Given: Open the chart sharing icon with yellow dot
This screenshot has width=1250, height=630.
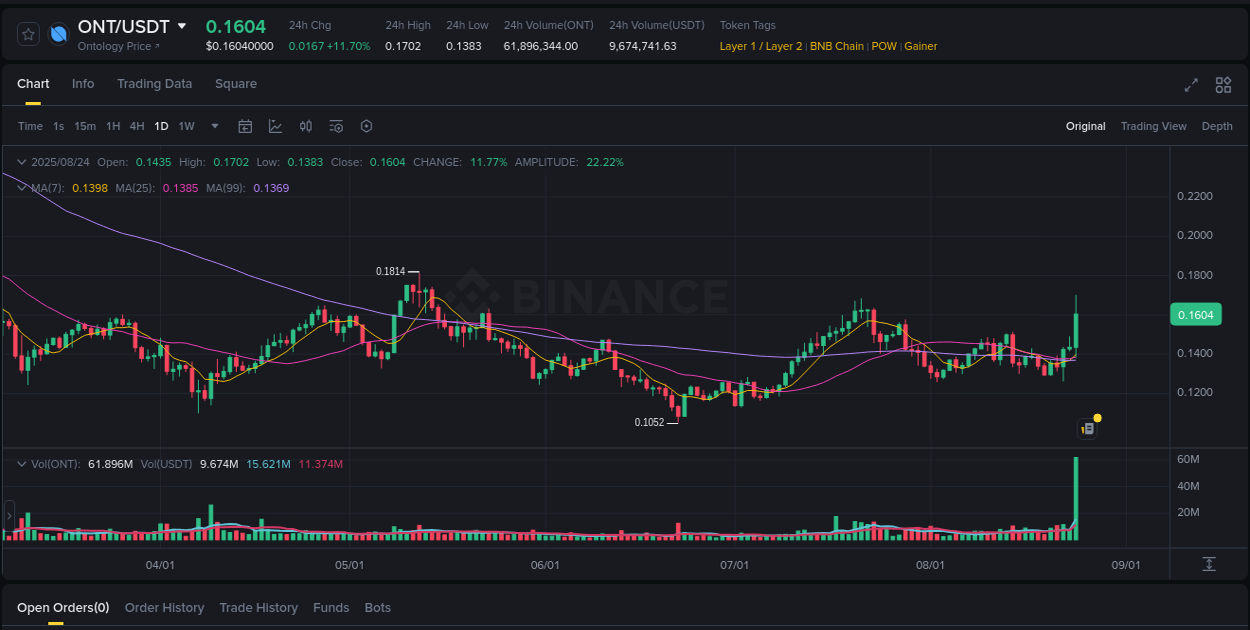Looking at the screenshot, I should [x=1088, y=427].
